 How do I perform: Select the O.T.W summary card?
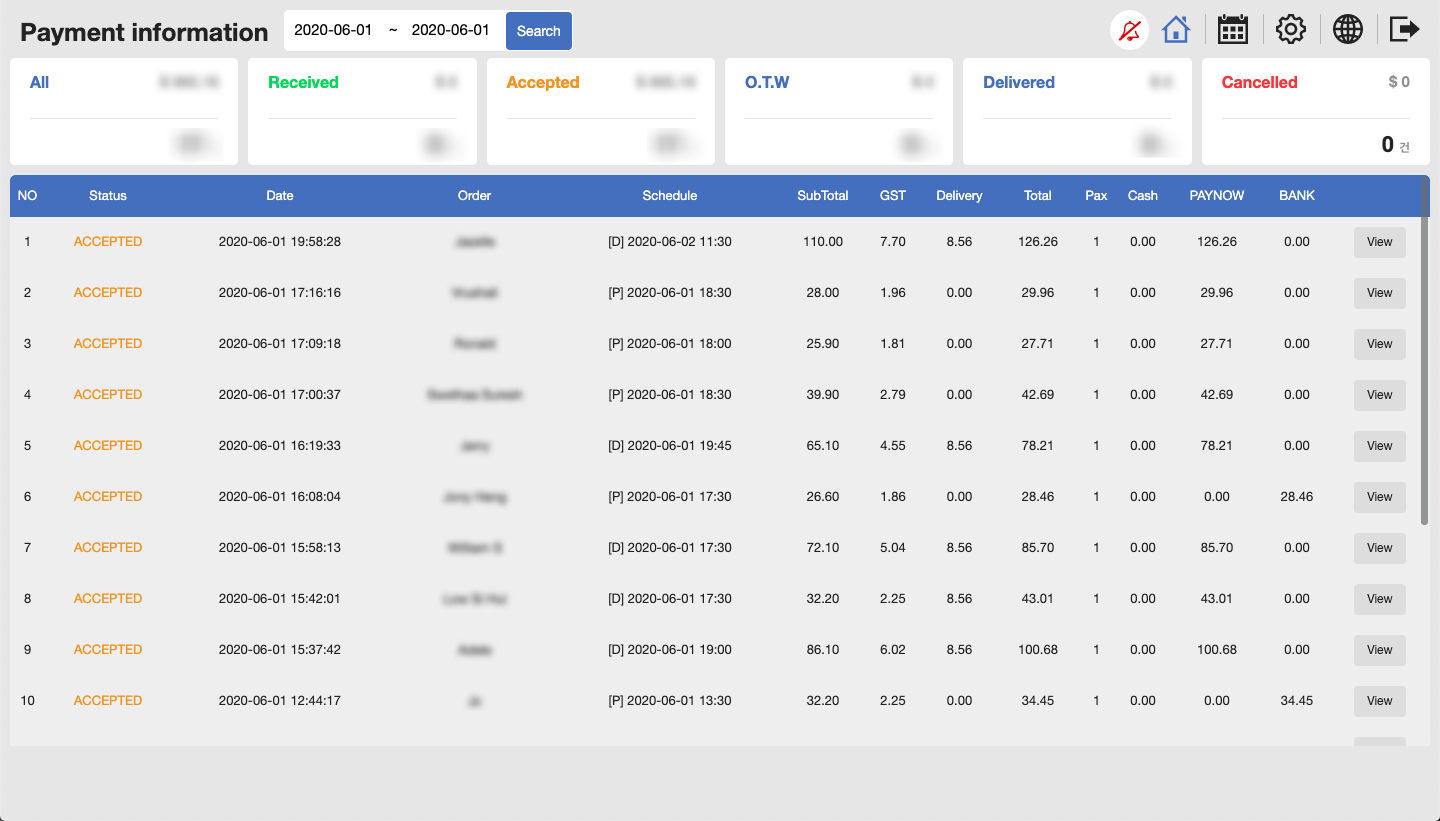pos(838,111)
